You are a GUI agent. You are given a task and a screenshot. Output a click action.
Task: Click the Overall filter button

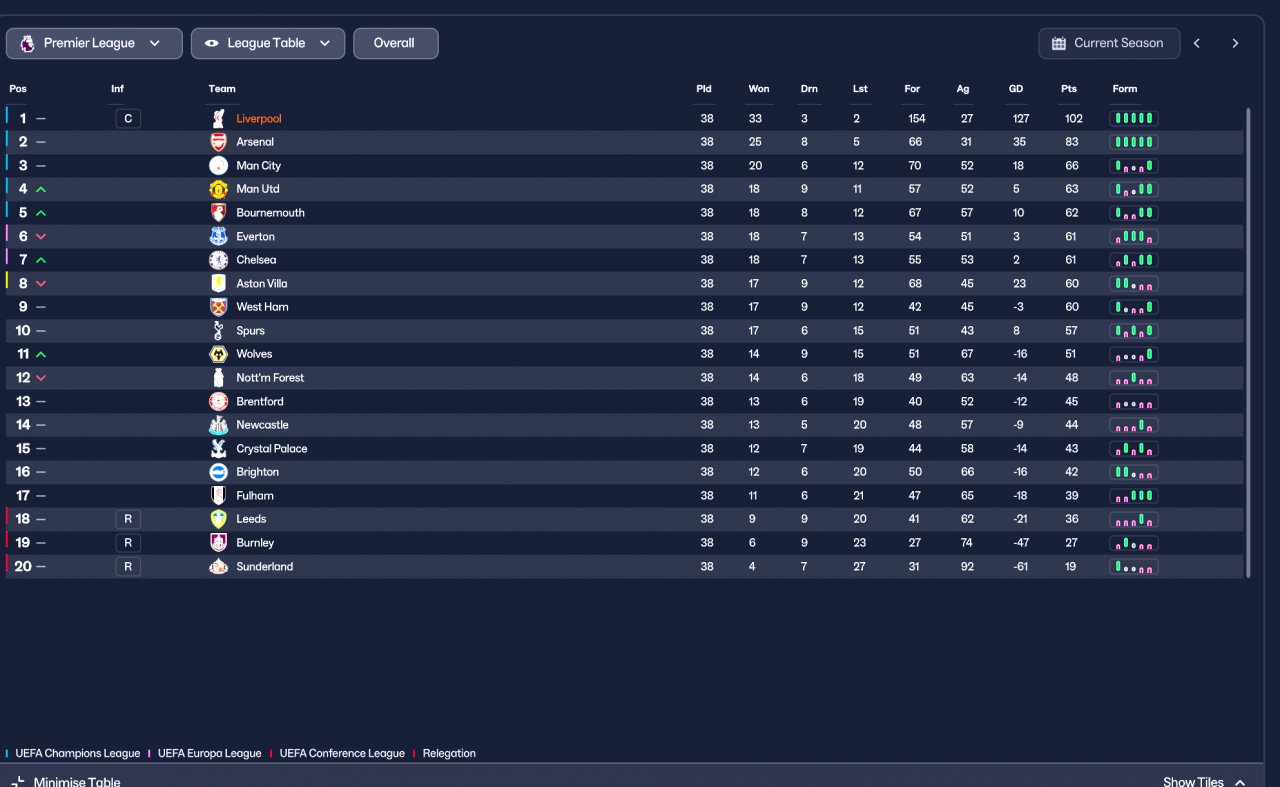pos(395,43)
